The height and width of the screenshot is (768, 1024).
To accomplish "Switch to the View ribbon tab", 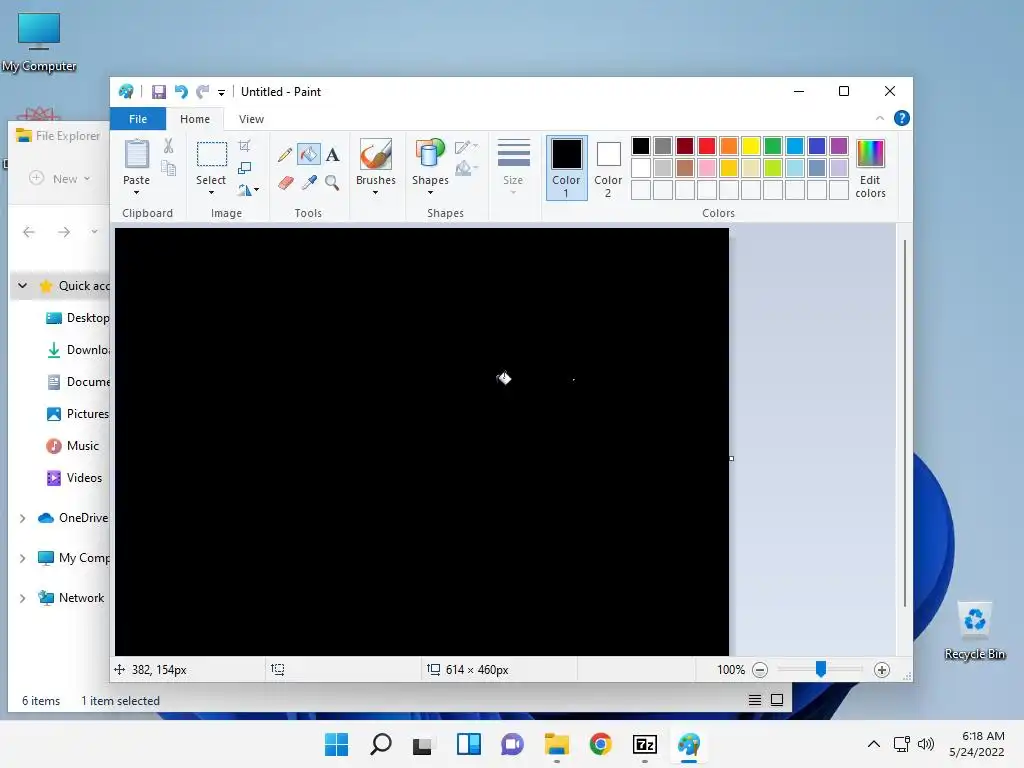I will (x=251, y=119).
